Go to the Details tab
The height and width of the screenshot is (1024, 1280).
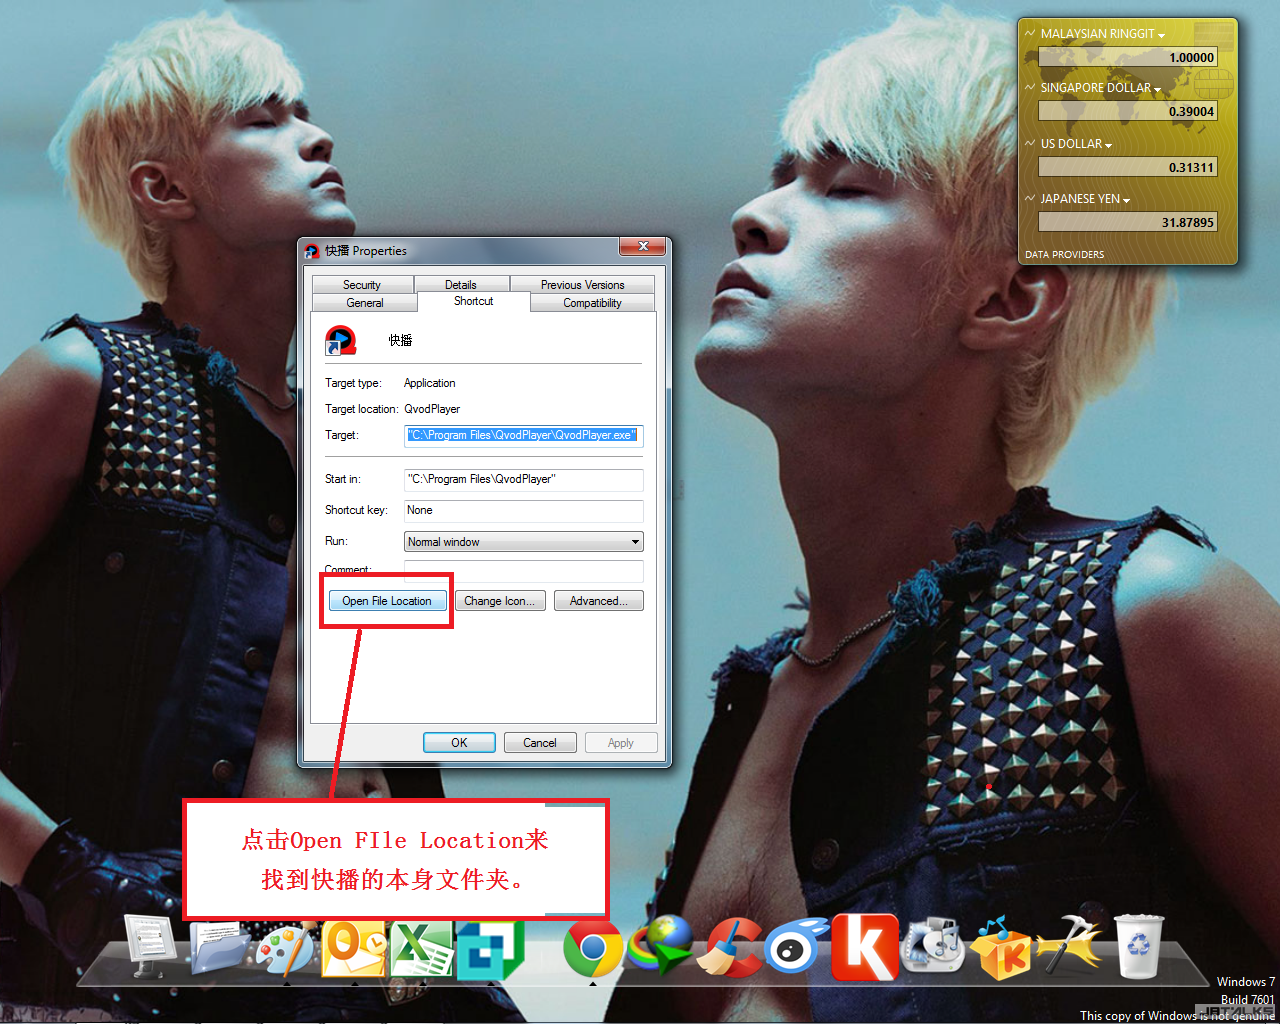pyautogui.click(x=461, y=285)
